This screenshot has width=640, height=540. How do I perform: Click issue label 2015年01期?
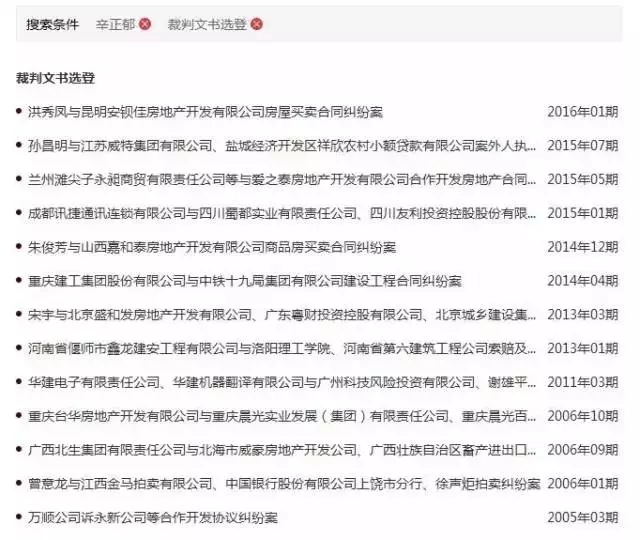pos(583,213)
